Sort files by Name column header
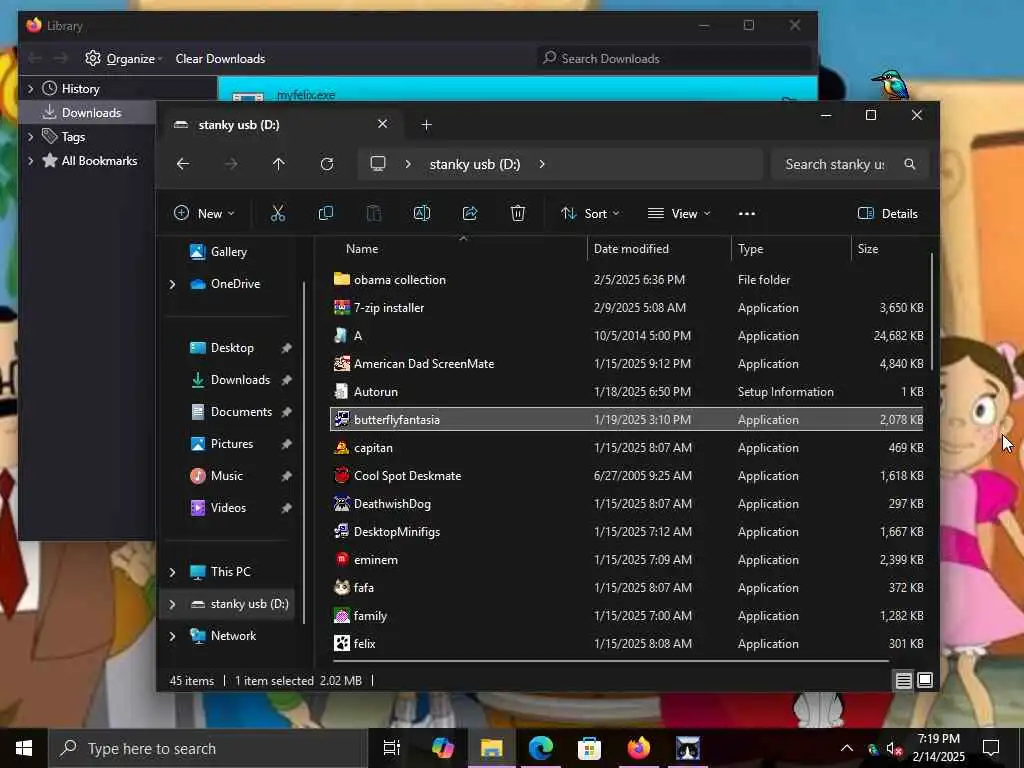The height and width of the screenshot is (768, 1024). (362, 249)
